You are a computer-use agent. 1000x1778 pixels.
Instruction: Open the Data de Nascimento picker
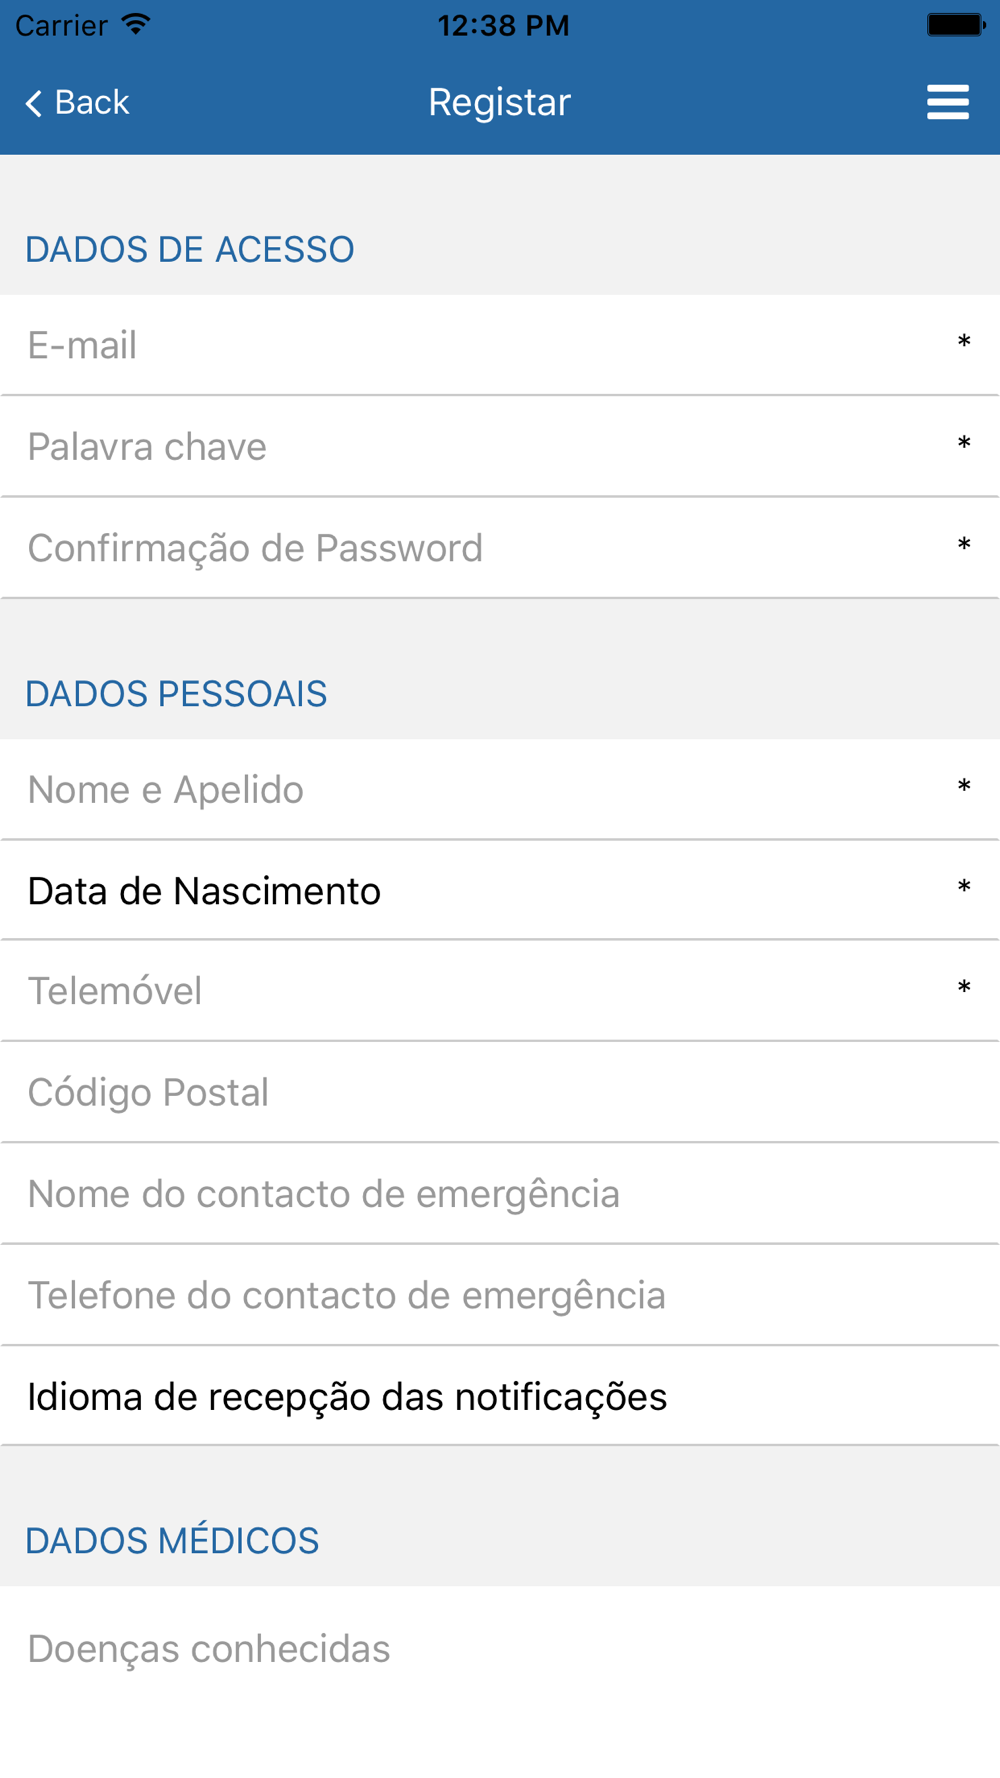(x=500, y=890)
